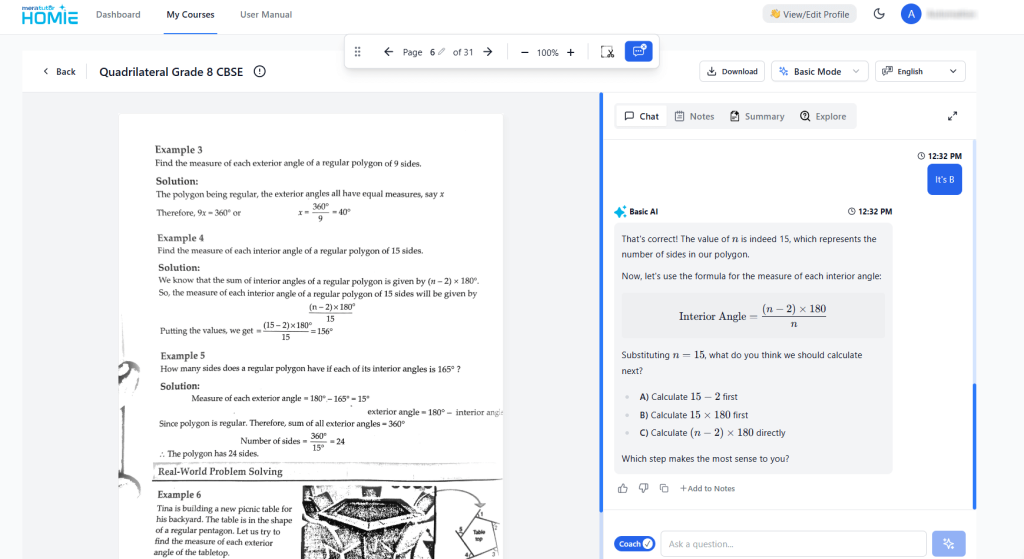
Task: Click option A) Calculate 15 − 2 first
Action: tap(688, 396)
